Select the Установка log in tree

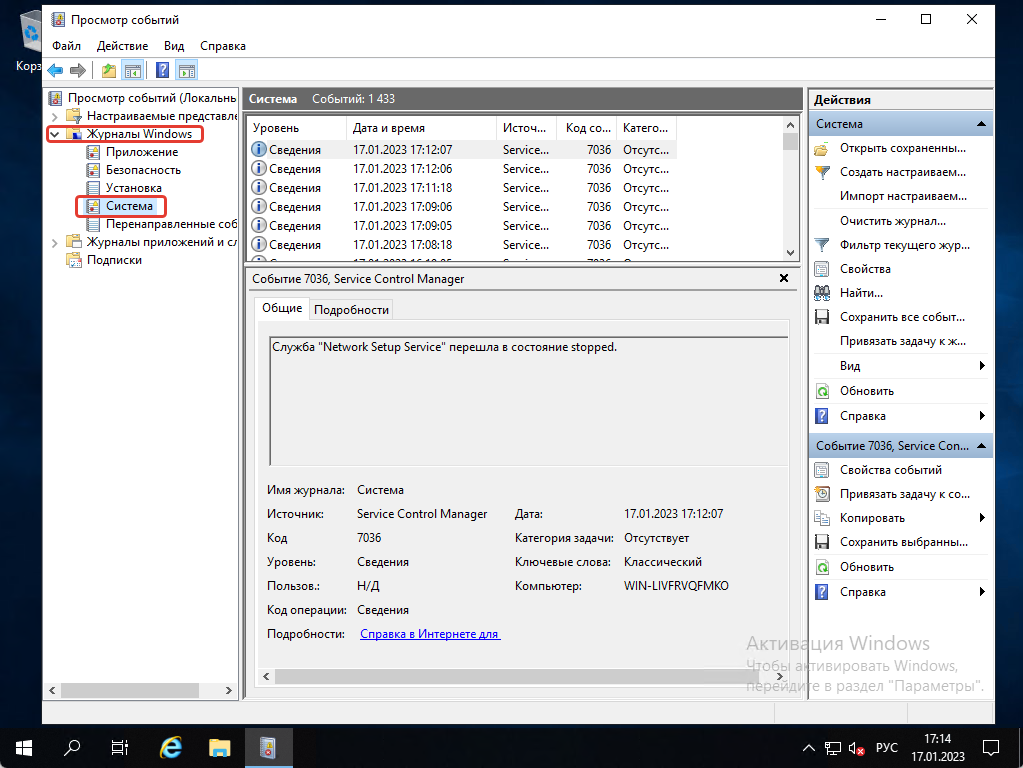click(x=134, y=188)
